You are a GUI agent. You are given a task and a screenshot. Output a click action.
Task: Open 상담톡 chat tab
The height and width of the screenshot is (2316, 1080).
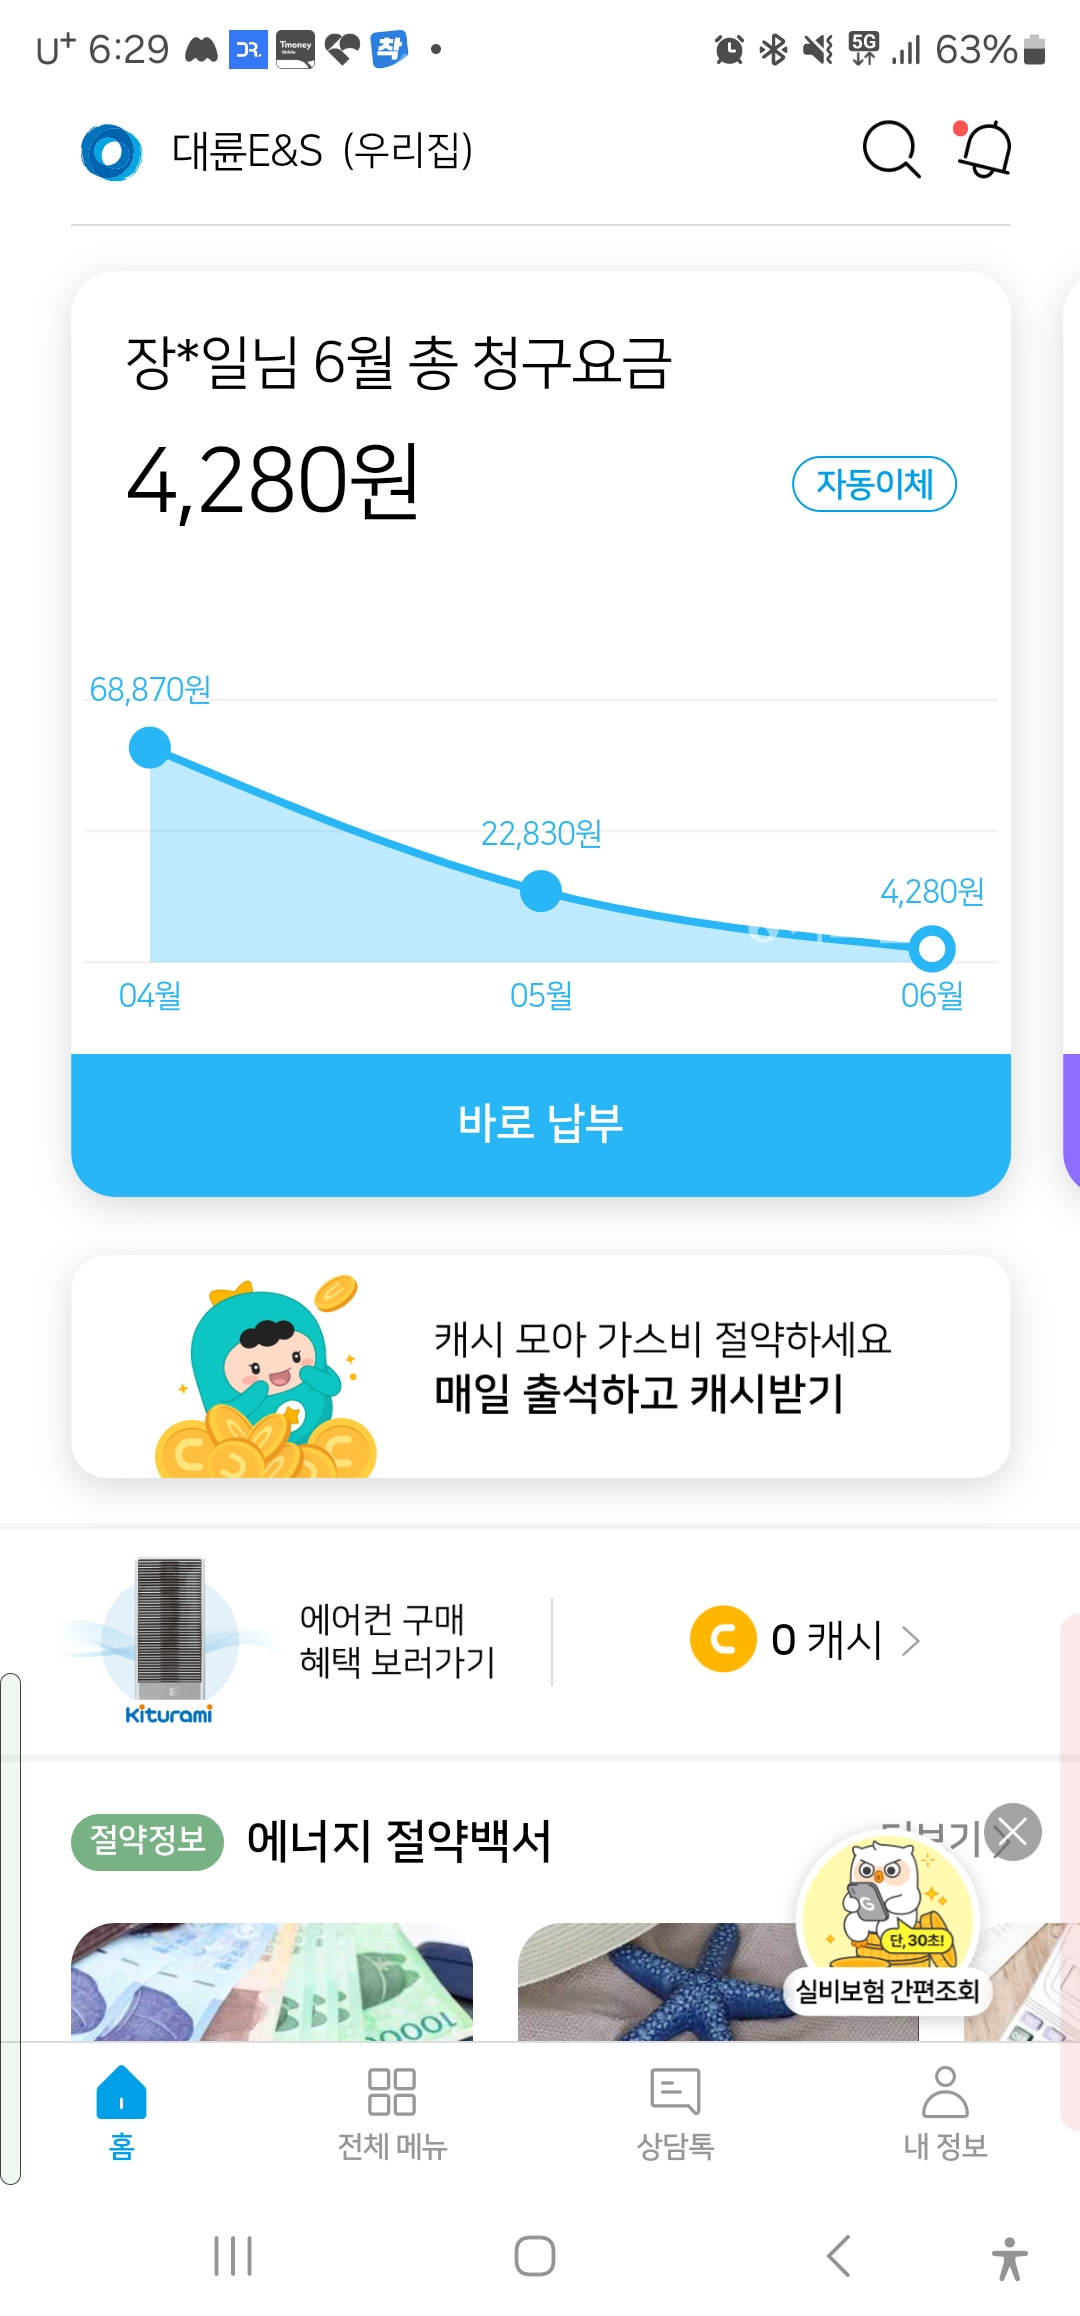[675, 2112]
